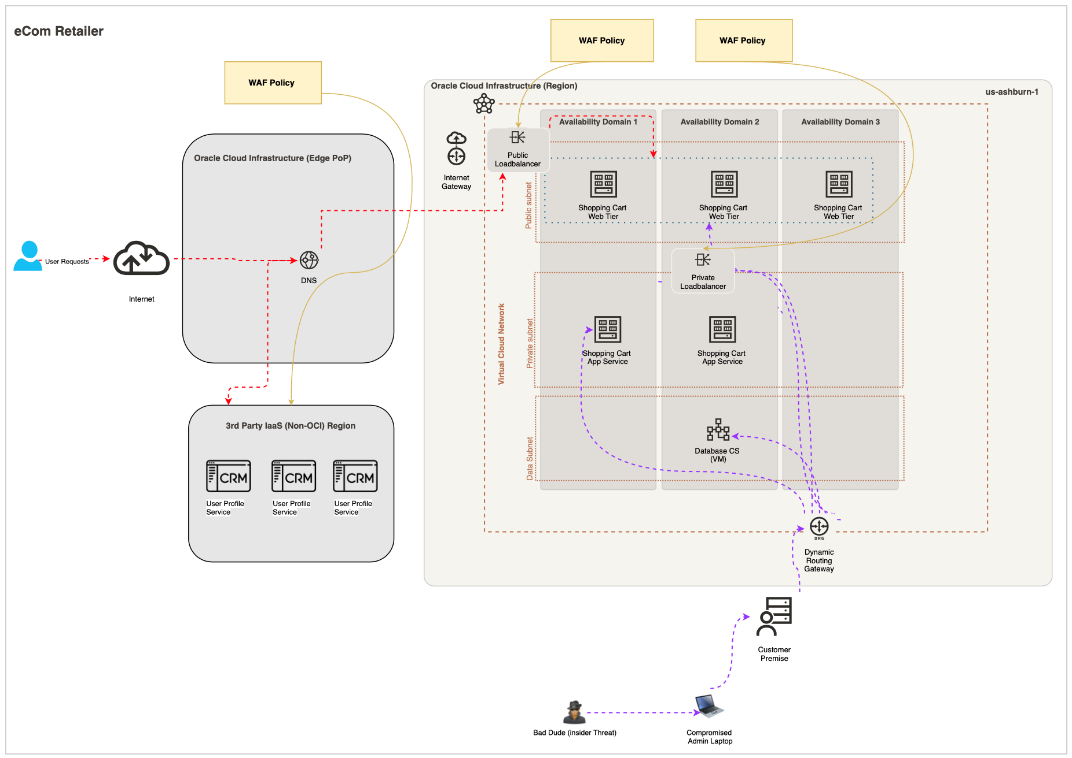
Task: Click the Private subnet vertical label
Action: pyautogui.click(x=529, y=343)
